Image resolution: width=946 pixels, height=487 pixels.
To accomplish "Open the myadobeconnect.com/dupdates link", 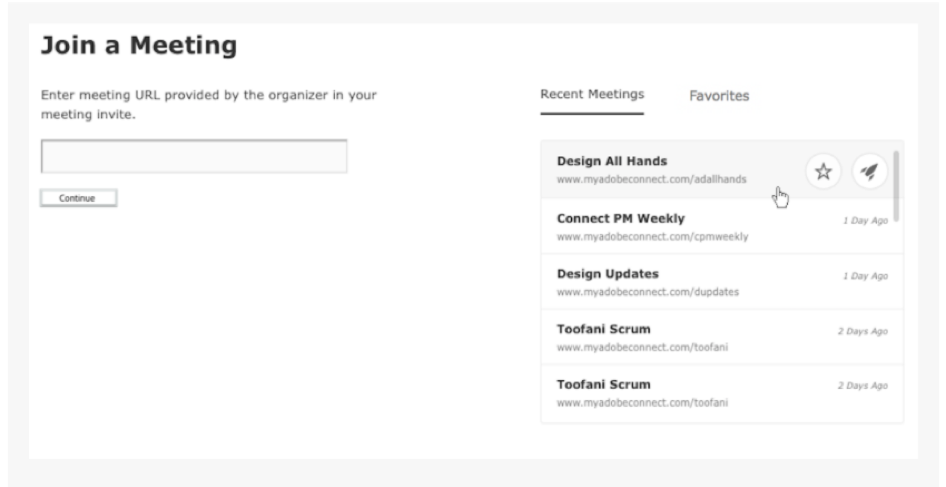I will [647, 292].
